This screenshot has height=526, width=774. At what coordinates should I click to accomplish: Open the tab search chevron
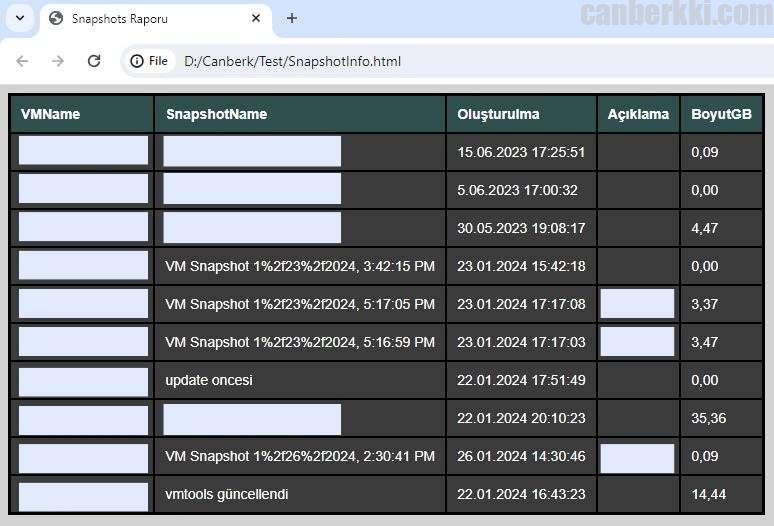pos(20,19)
